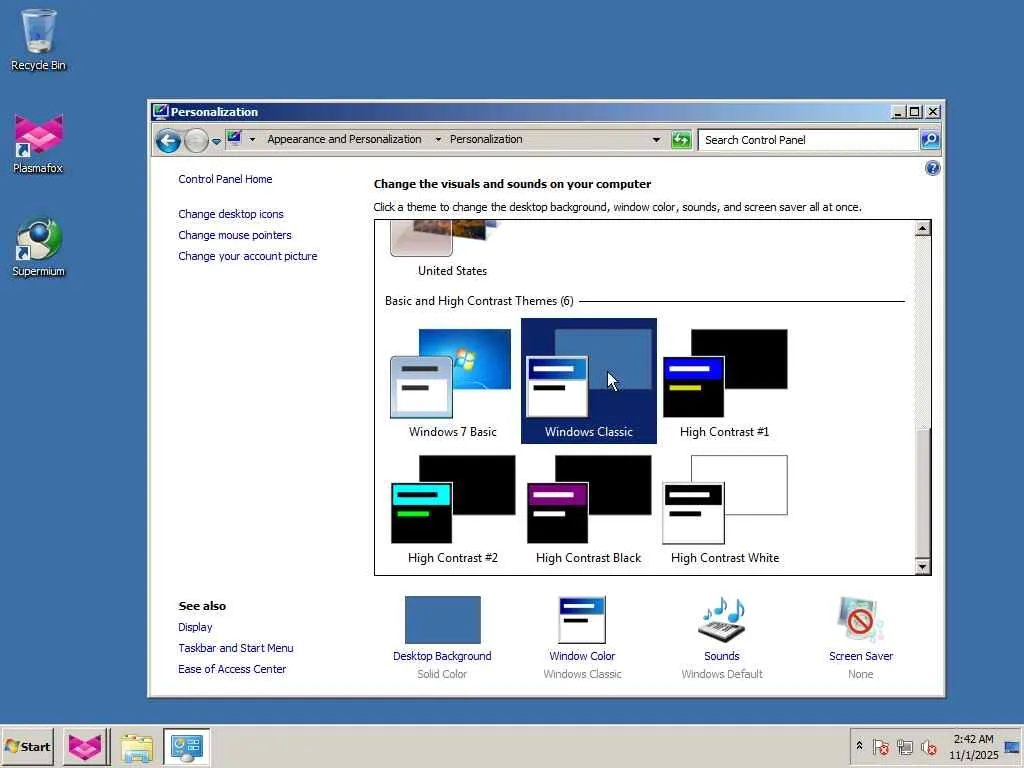Open Ease of Access Center link

point(232,669)
